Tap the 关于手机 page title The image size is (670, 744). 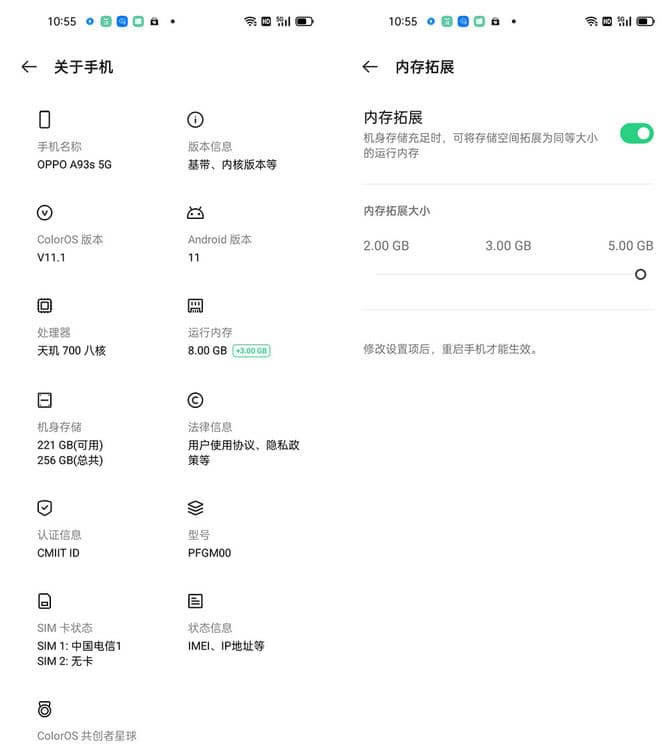pyautogui.click(x=84, y=67)
